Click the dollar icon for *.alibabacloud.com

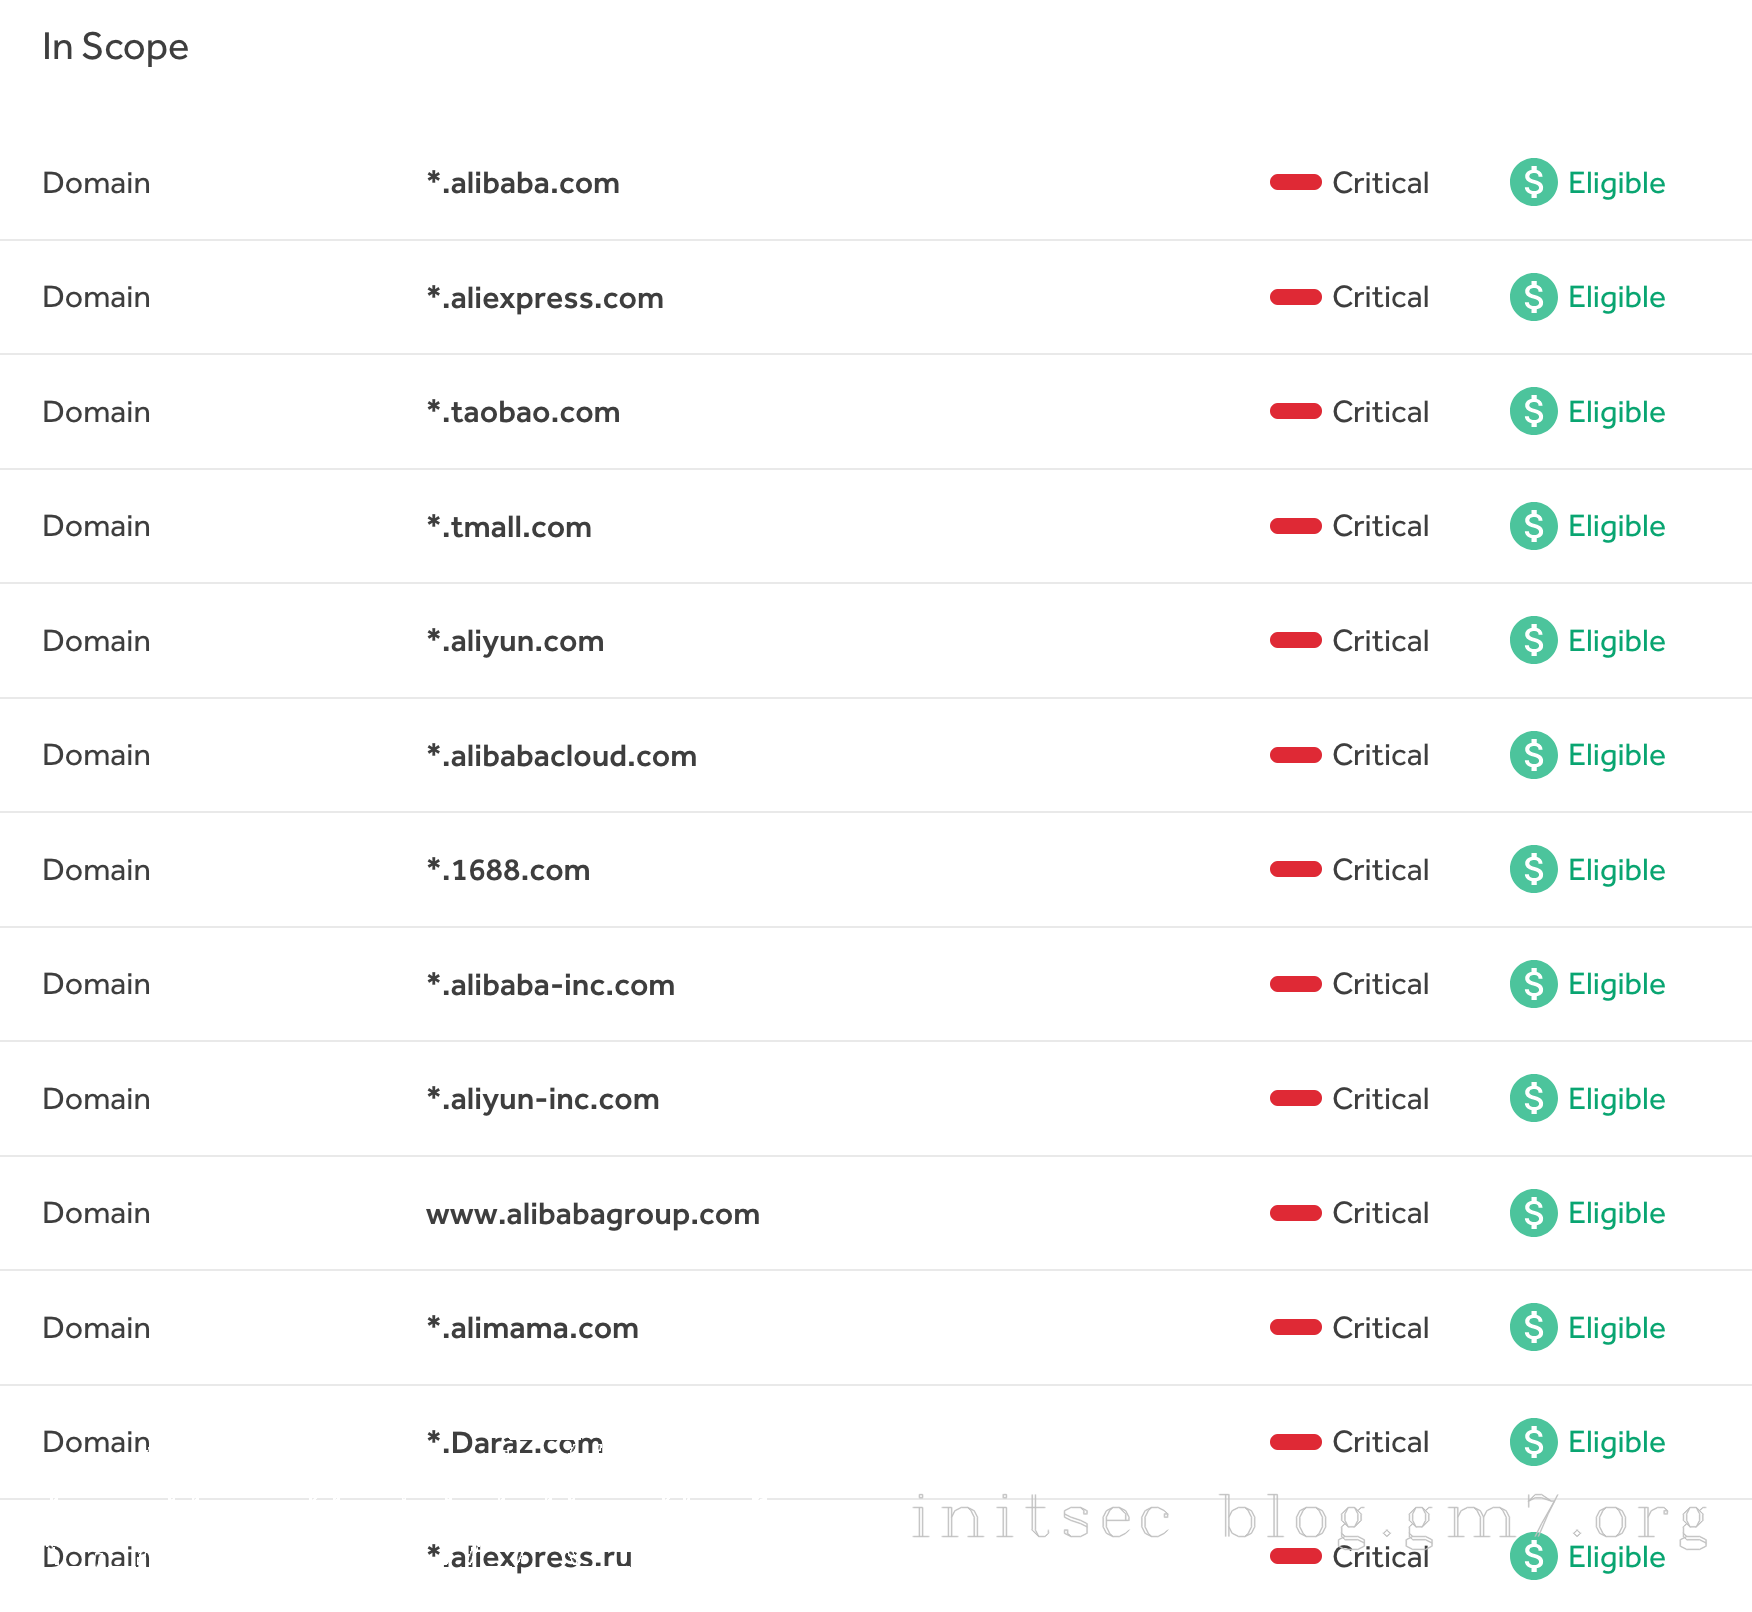pos(1533,755)
